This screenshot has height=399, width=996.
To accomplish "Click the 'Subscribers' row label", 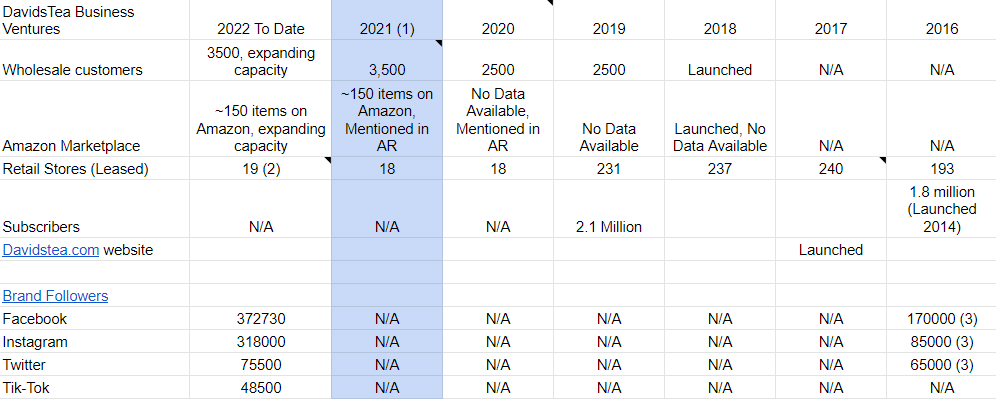I will (95, 209).
